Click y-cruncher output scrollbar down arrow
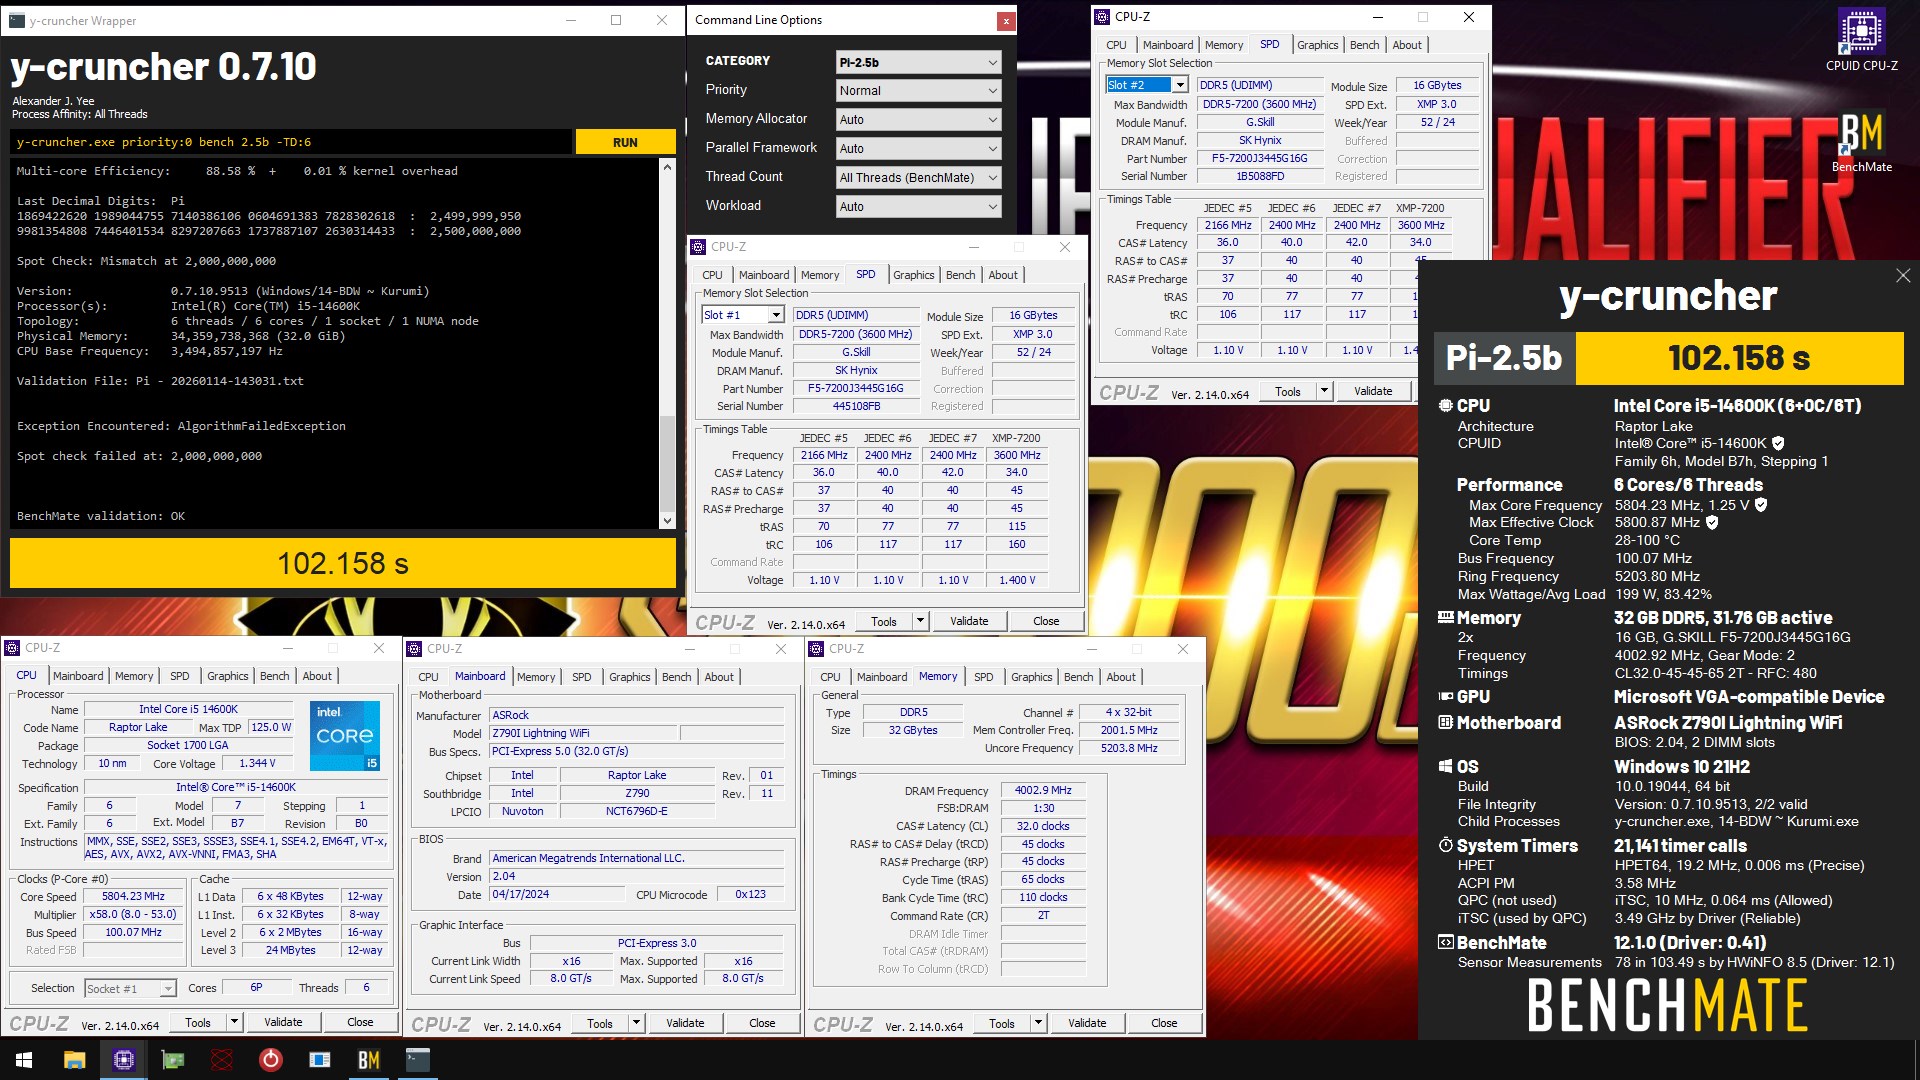 [x=667, y=520]
